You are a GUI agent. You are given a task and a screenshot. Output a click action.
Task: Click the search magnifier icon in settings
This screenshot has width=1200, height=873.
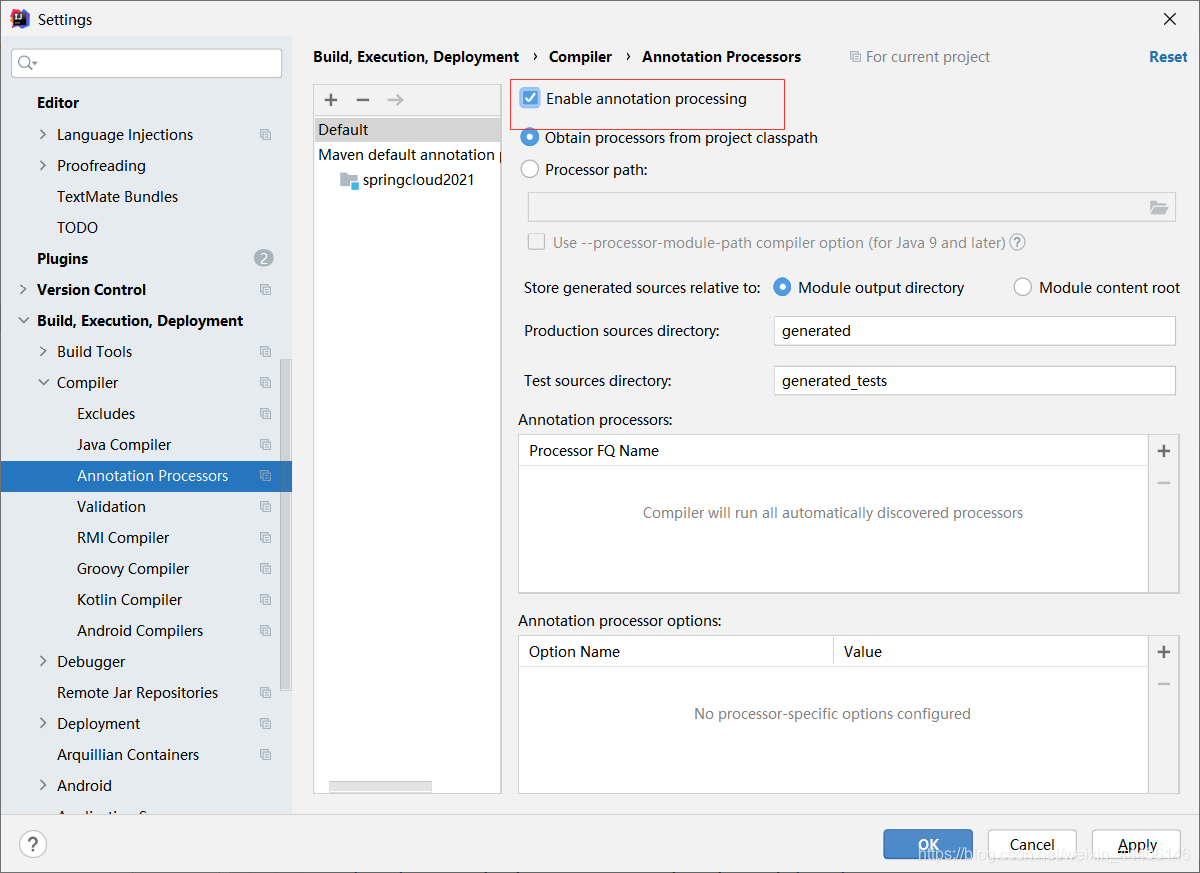(x=27, y=63)
